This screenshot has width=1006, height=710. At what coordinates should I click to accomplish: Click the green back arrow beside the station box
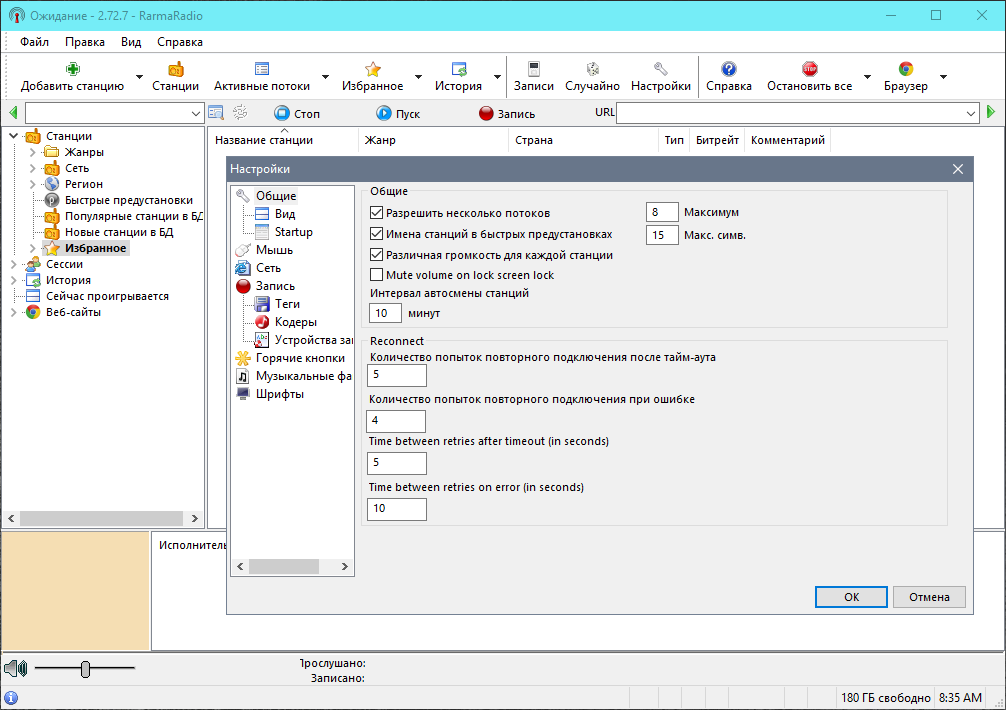tap(13, 113)
